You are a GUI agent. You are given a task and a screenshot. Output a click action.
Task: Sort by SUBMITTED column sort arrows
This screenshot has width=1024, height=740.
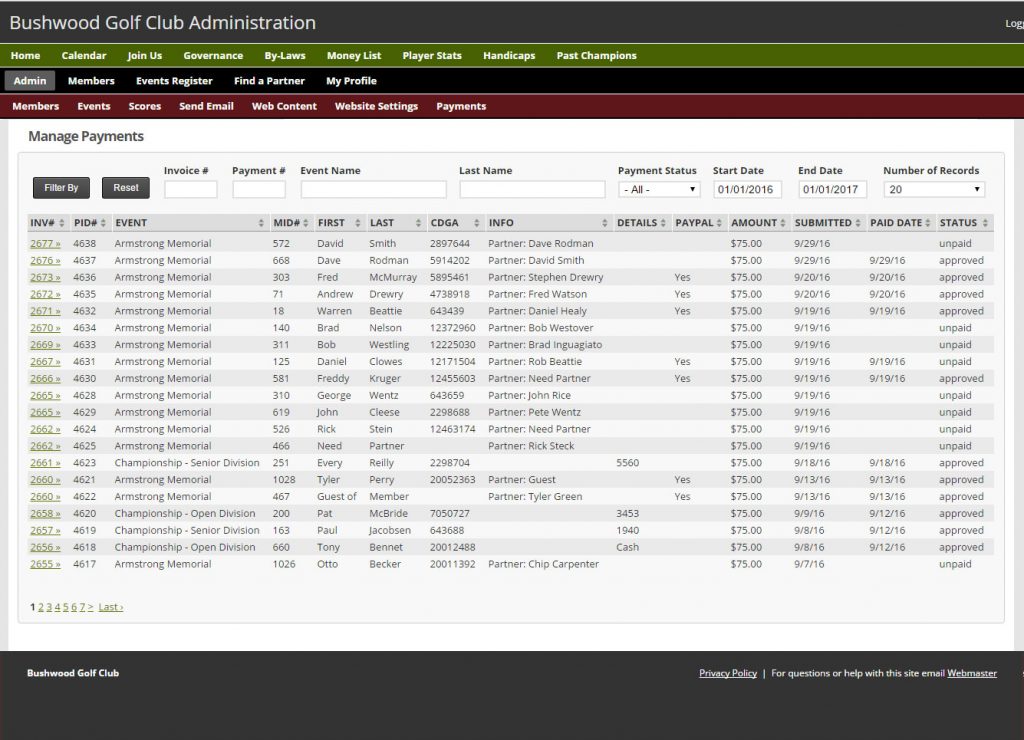(x=857, y=223)
